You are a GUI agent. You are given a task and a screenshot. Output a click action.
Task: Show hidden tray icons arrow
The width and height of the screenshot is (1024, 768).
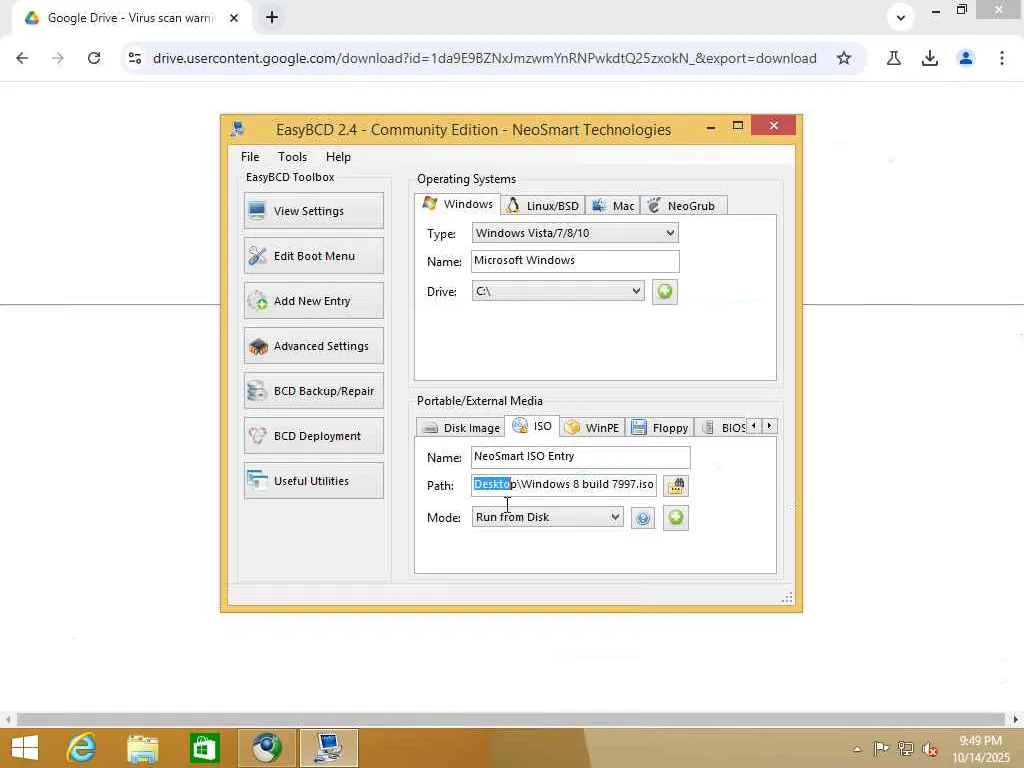click(857, 749)
